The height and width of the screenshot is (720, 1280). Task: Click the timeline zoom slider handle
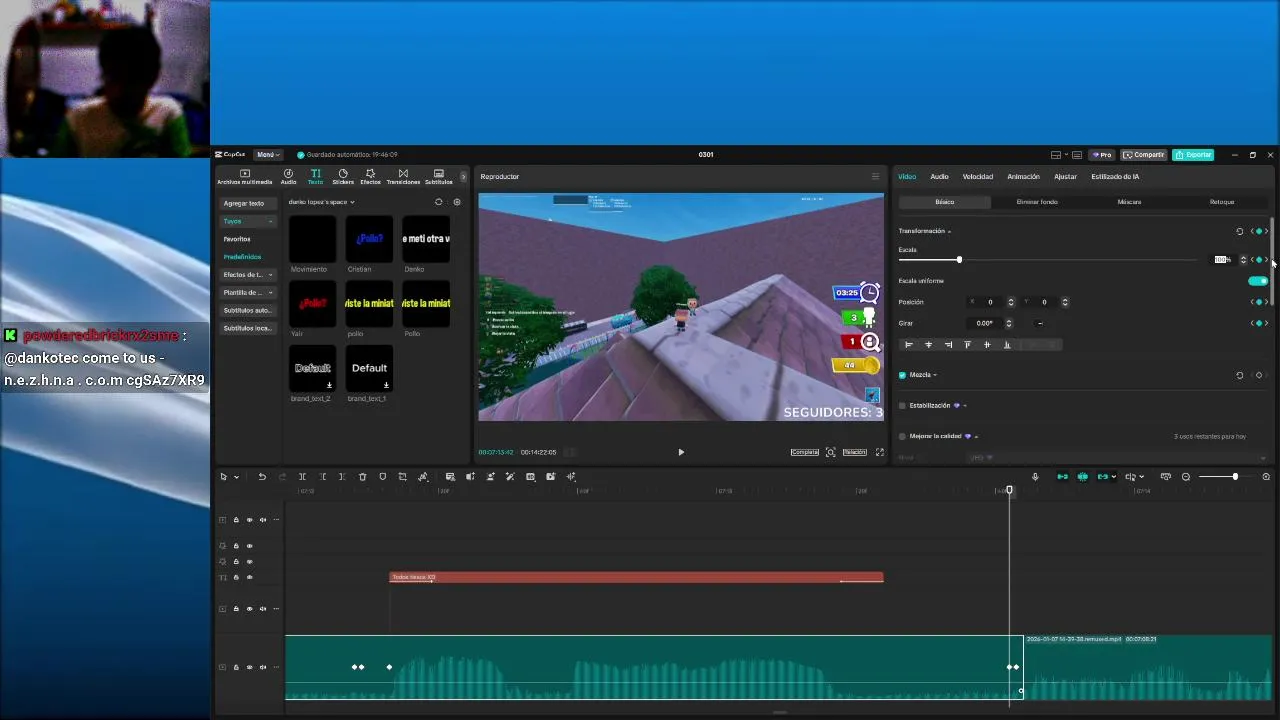pos(1235,477)
